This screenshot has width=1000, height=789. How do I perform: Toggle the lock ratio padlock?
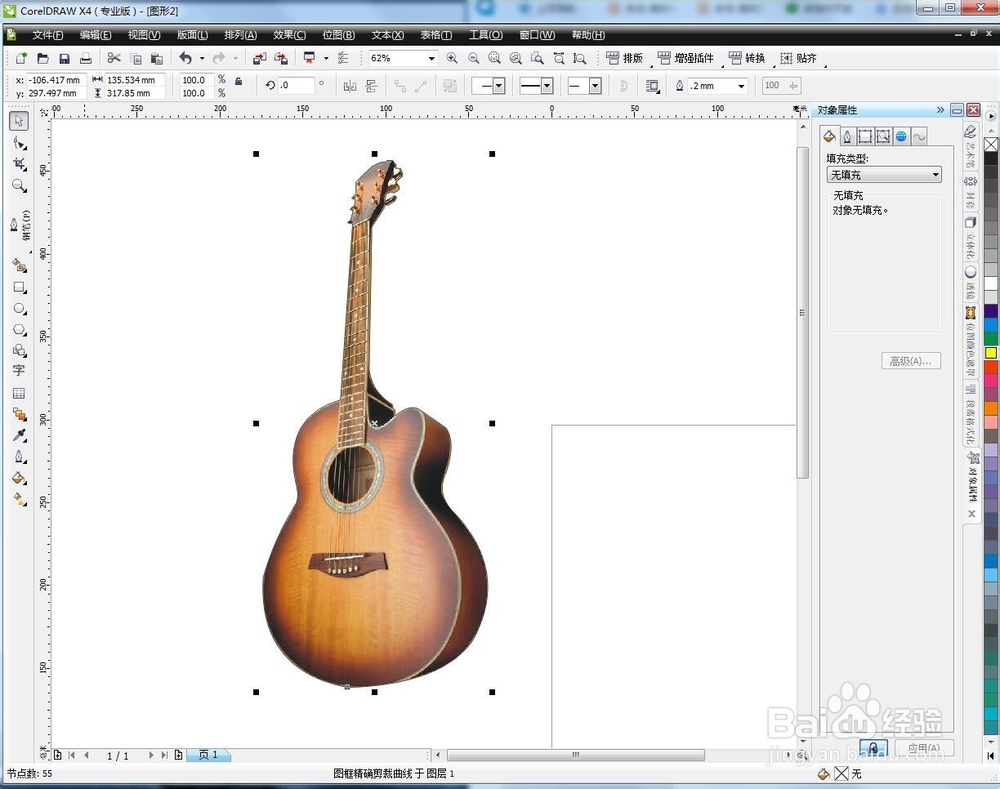239,81
